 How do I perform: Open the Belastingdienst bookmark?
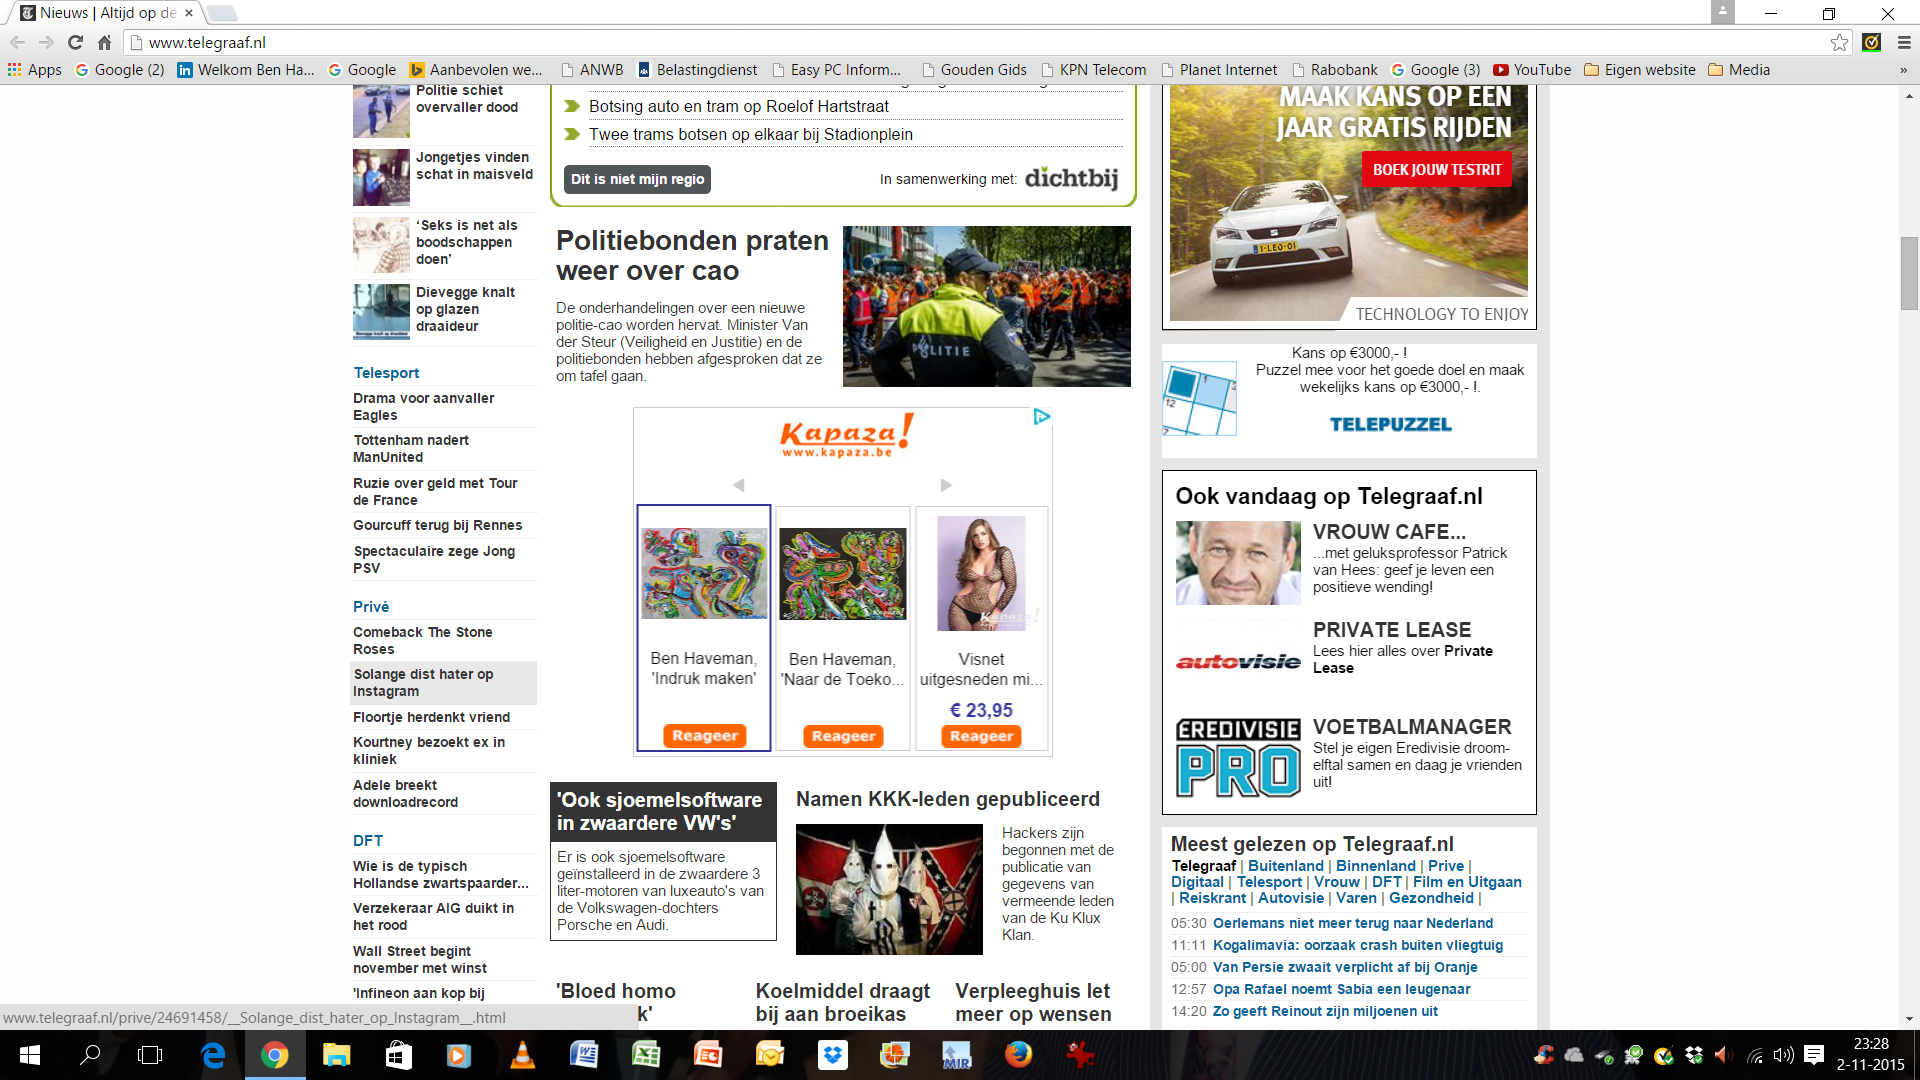[698, 70]
